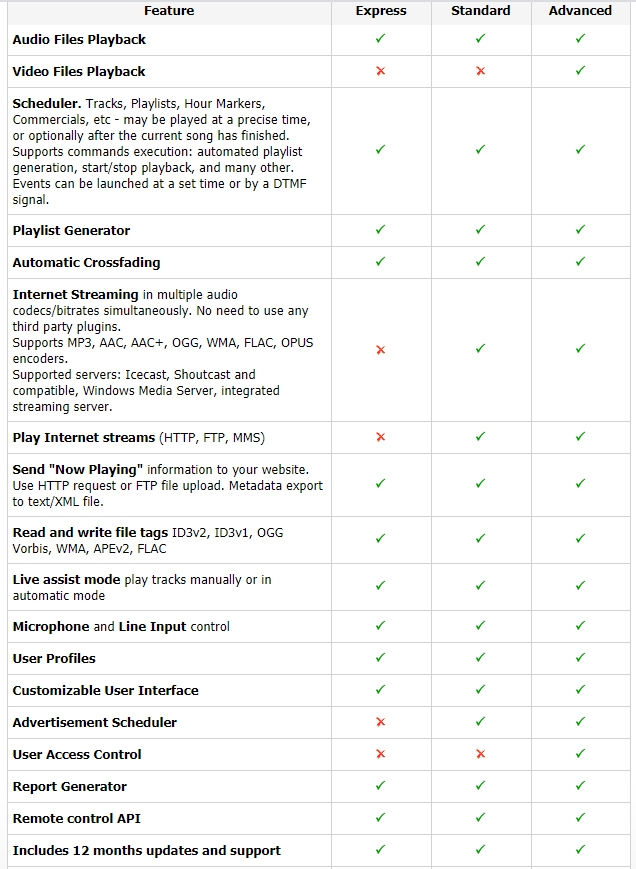
Task: Click Includes 12 months updates and support
Action: click(x=146, y=850)
